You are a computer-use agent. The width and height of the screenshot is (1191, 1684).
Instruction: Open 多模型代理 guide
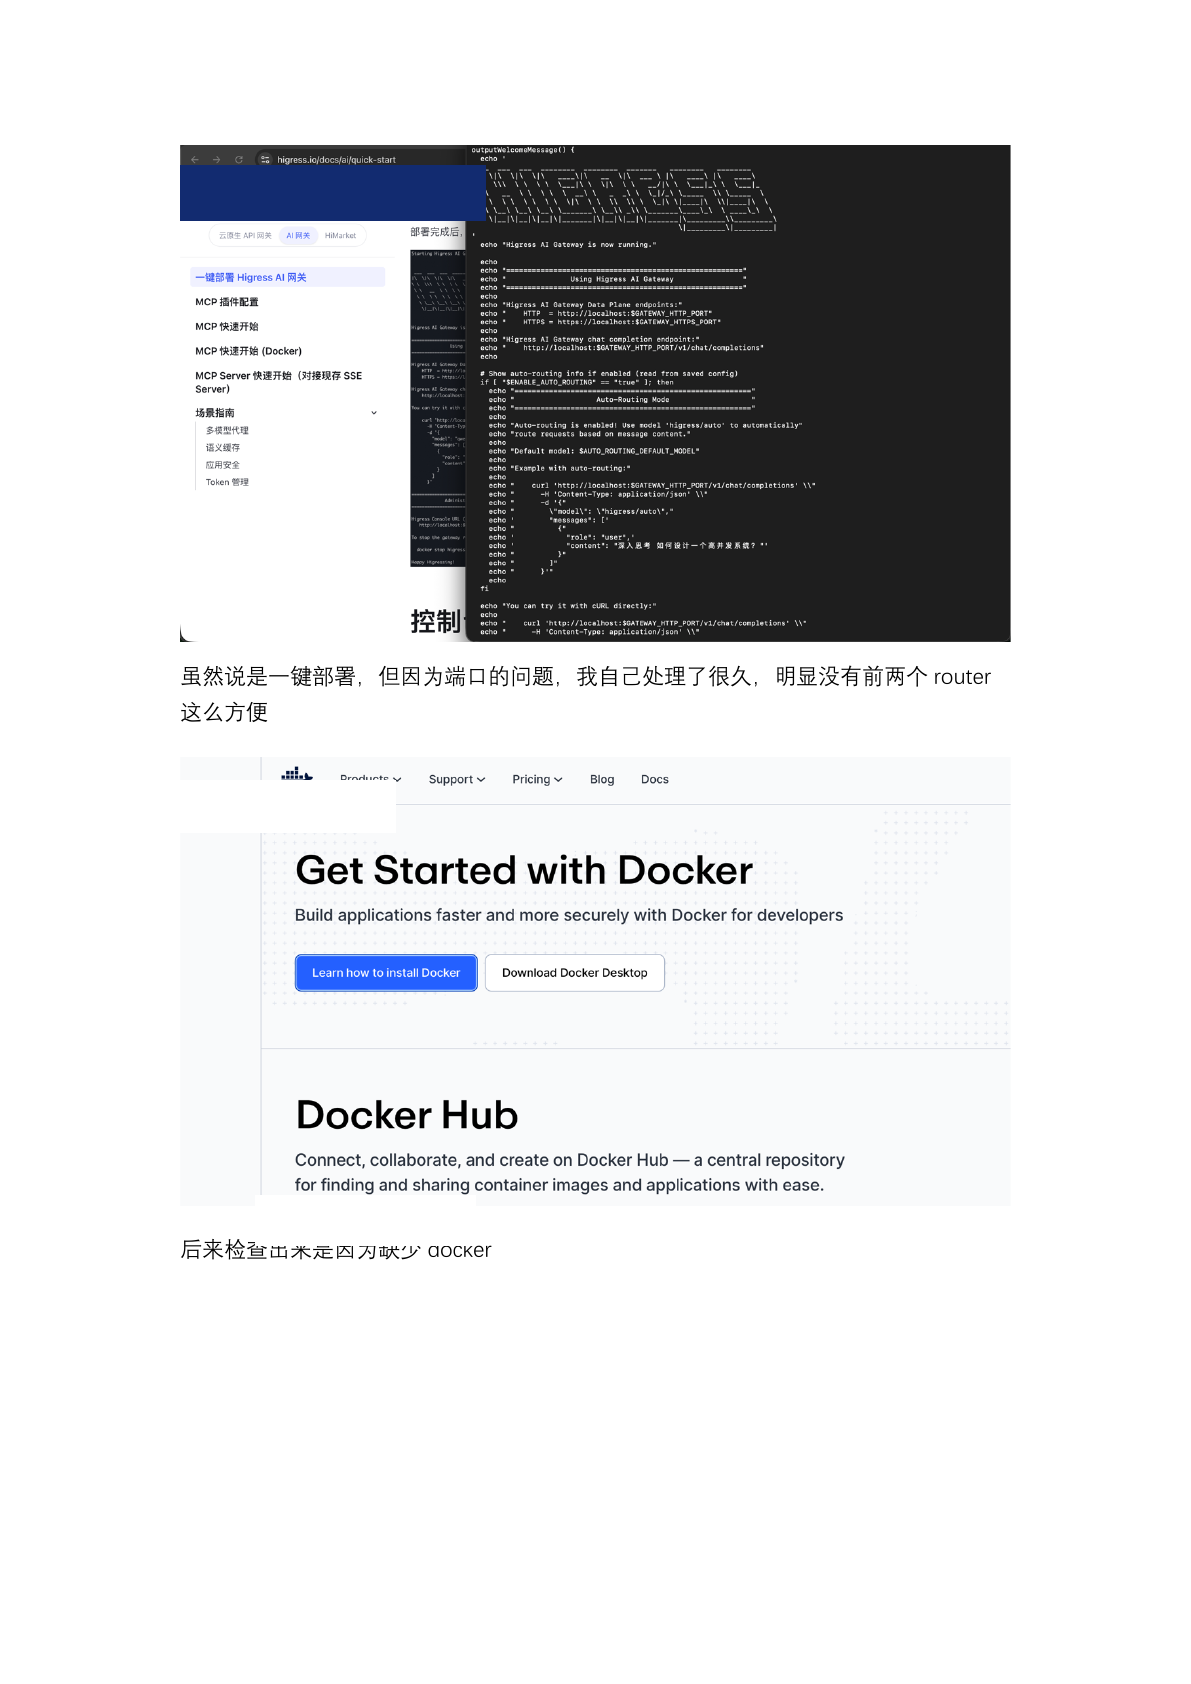(x=227, y=431)
